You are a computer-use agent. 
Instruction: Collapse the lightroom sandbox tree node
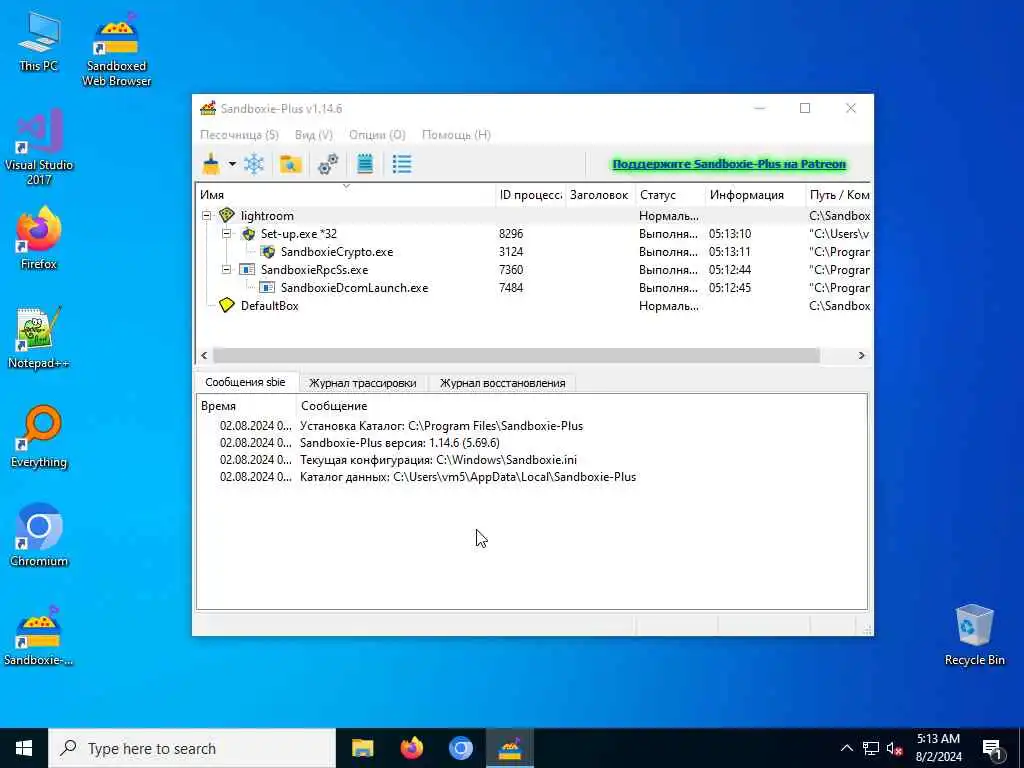tap(207, 216)
